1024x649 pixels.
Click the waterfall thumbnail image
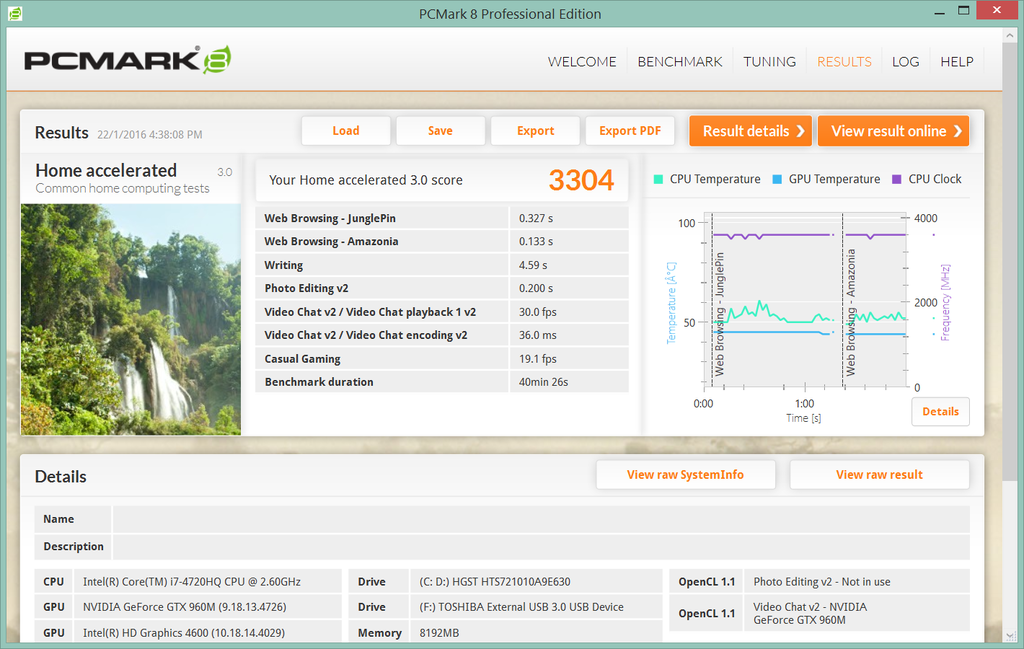(131, 319)
